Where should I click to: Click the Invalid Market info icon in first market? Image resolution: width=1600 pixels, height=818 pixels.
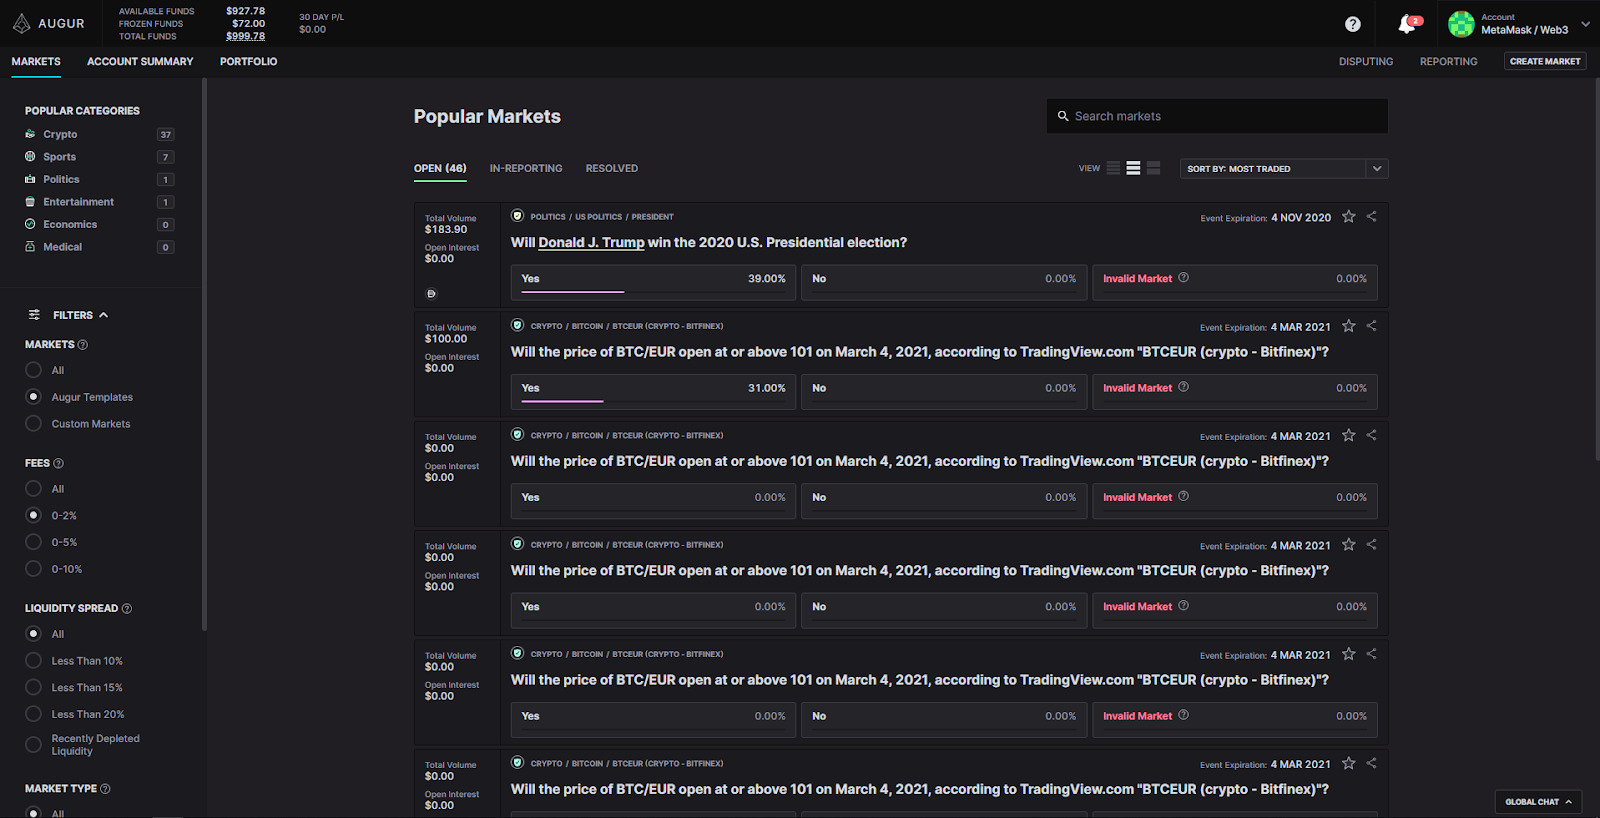click(x=1183, y=278)
